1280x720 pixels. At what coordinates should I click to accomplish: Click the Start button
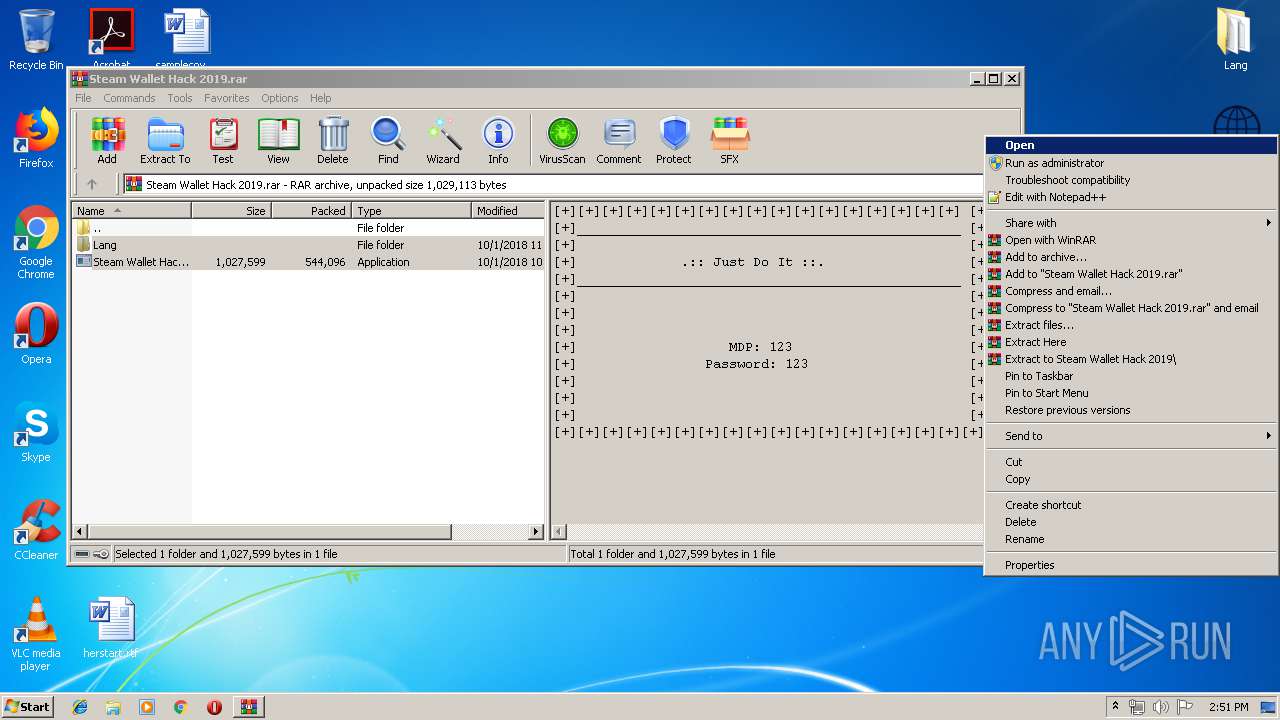(28, 707)
